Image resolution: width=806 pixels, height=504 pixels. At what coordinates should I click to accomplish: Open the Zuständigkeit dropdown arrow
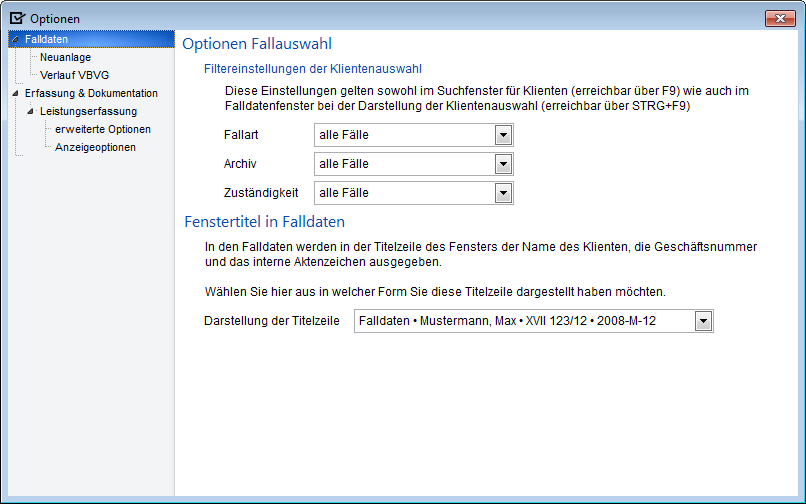coord(503,193)
